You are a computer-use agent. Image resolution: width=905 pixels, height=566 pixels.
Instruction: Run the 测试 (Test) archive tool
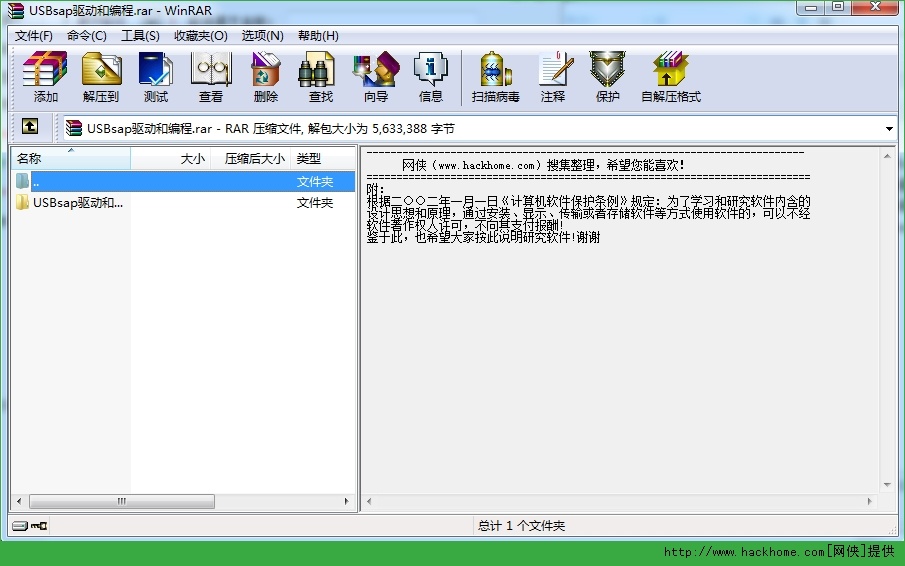[156, 77]
